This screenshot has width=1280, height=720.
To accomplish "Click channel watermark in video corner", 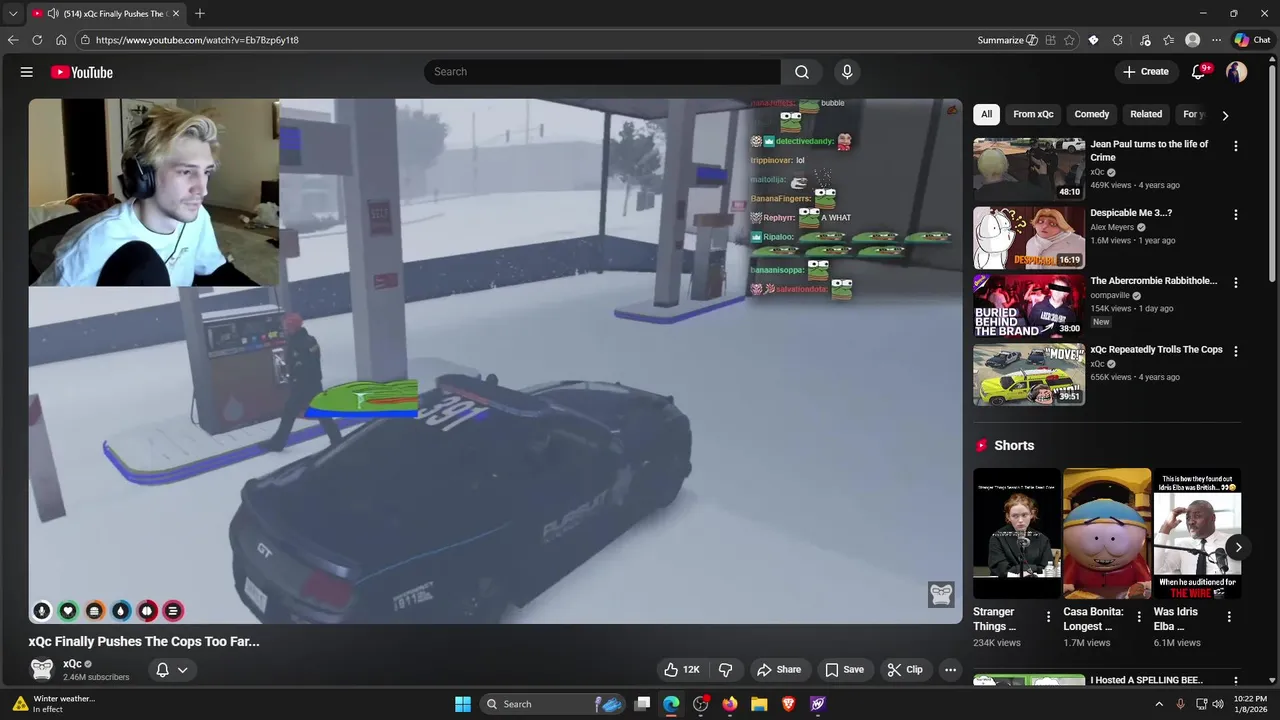I will pyautogui.click(x=941, y=594).
